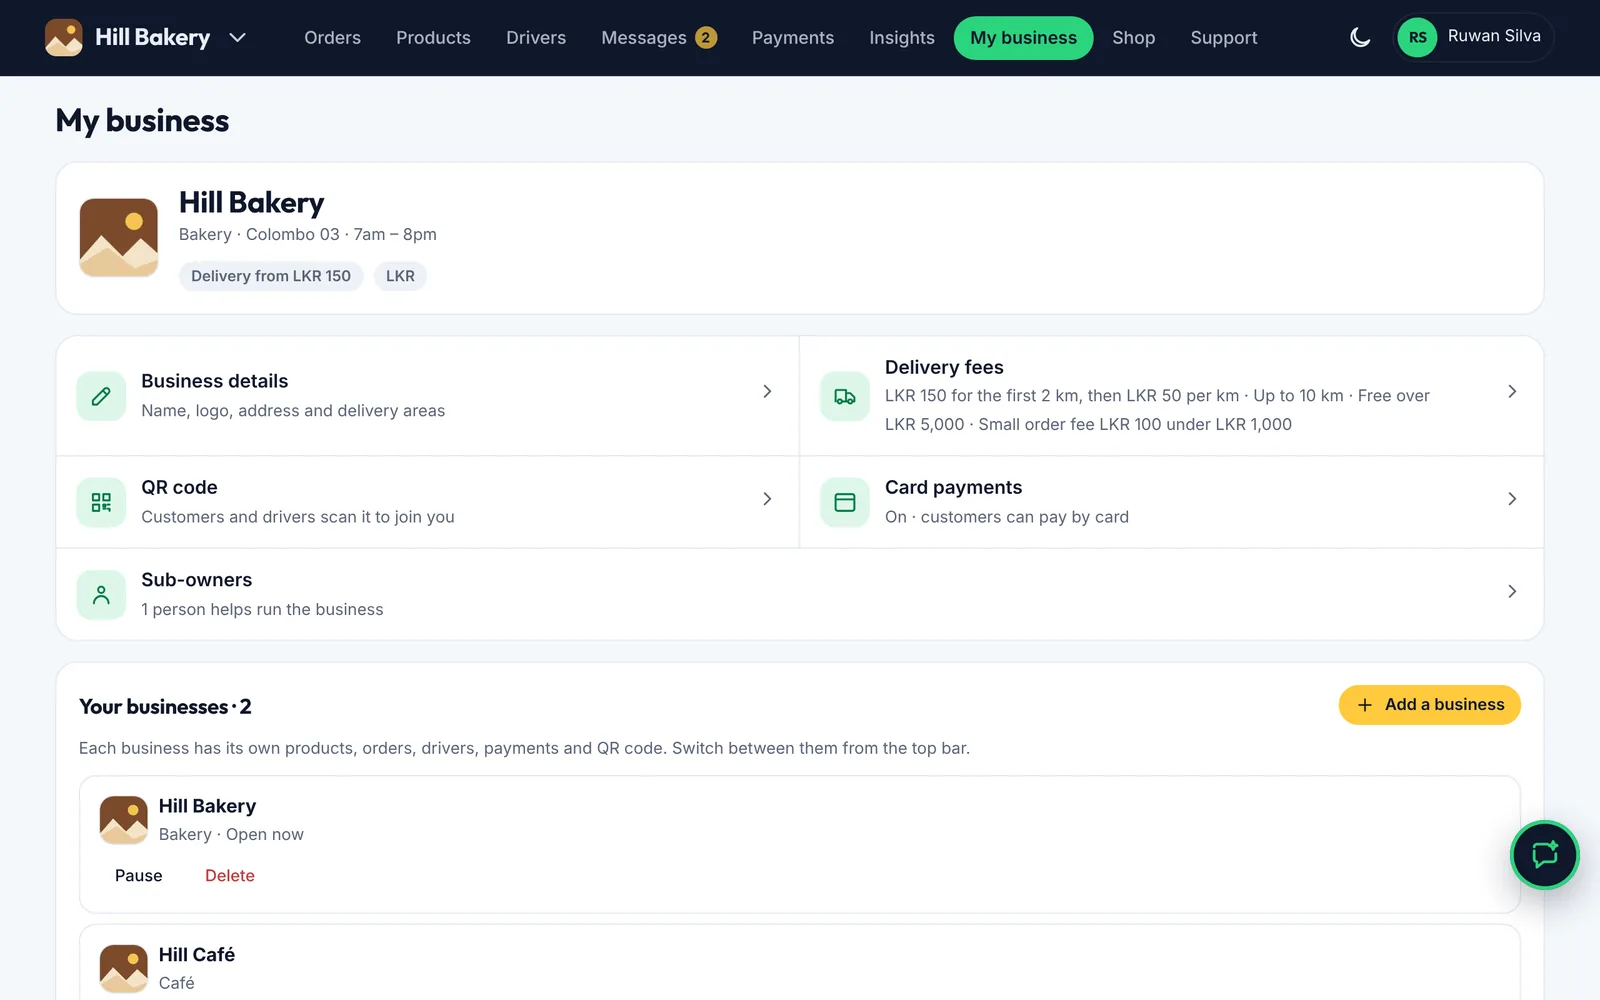Click the pencil icon for Business details
This screenshot has width=1600, height=1000.
101,396
